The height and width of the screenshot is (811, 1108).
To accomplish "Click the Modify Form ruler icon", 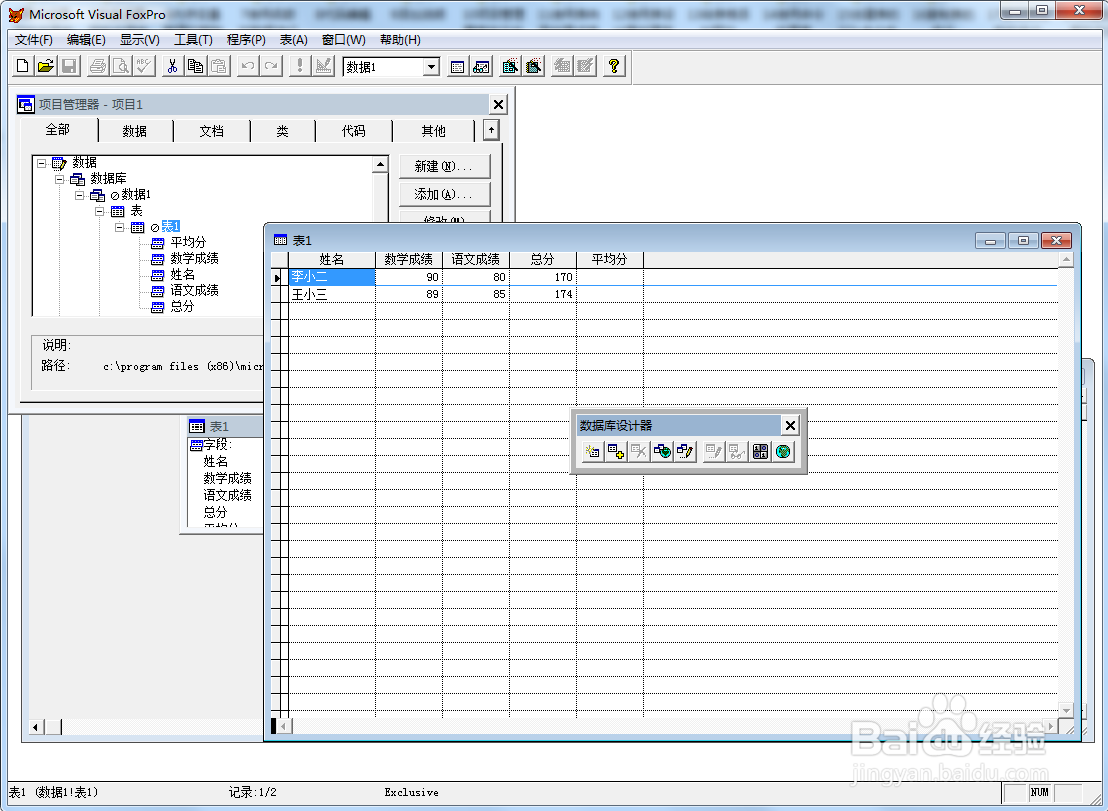I will coord(323,66).
